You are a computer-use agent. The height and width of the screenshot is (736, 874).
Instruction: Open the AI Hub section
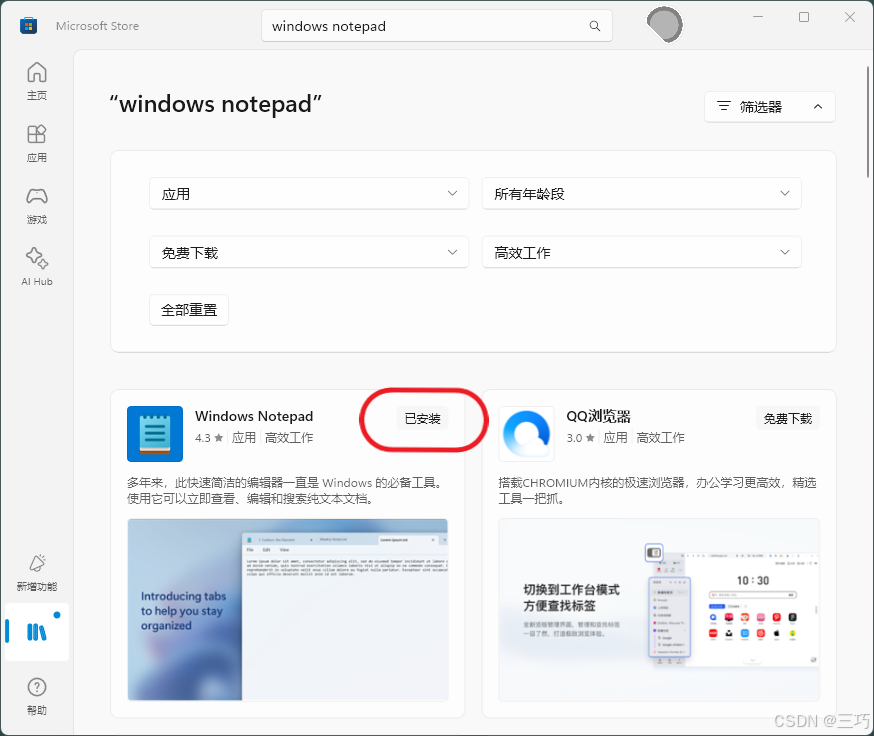(x=37, y=267)
